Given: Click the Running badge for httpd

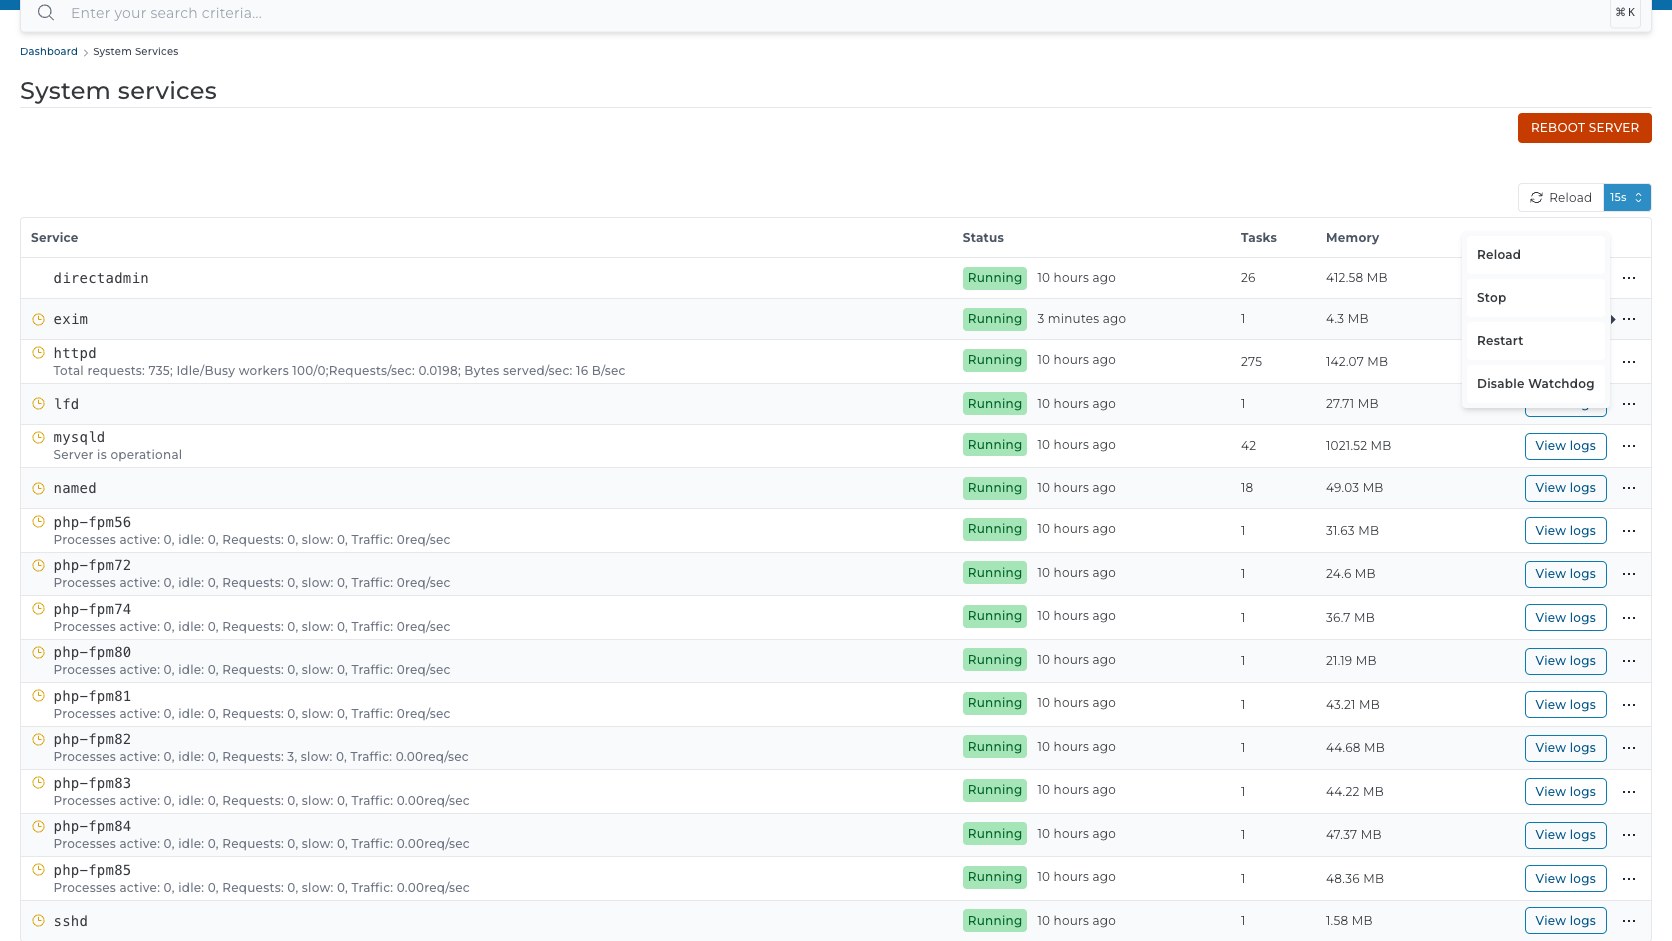Looking at the screenshot, I should (x=995, y=360).
